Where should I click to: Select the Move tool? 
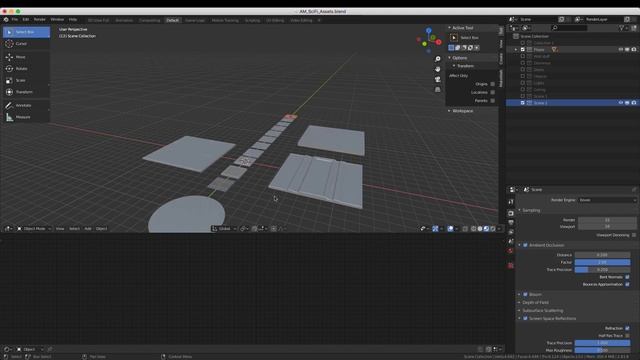26,57
